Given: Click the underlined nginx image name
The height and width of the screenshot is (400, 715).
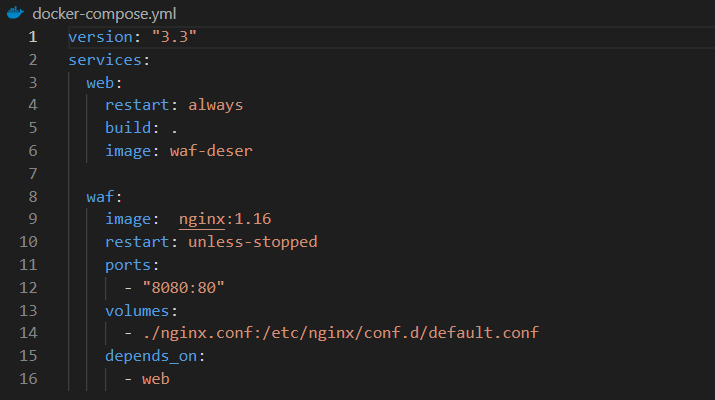Looking at the screenshot, I should [x=202, y=219].
